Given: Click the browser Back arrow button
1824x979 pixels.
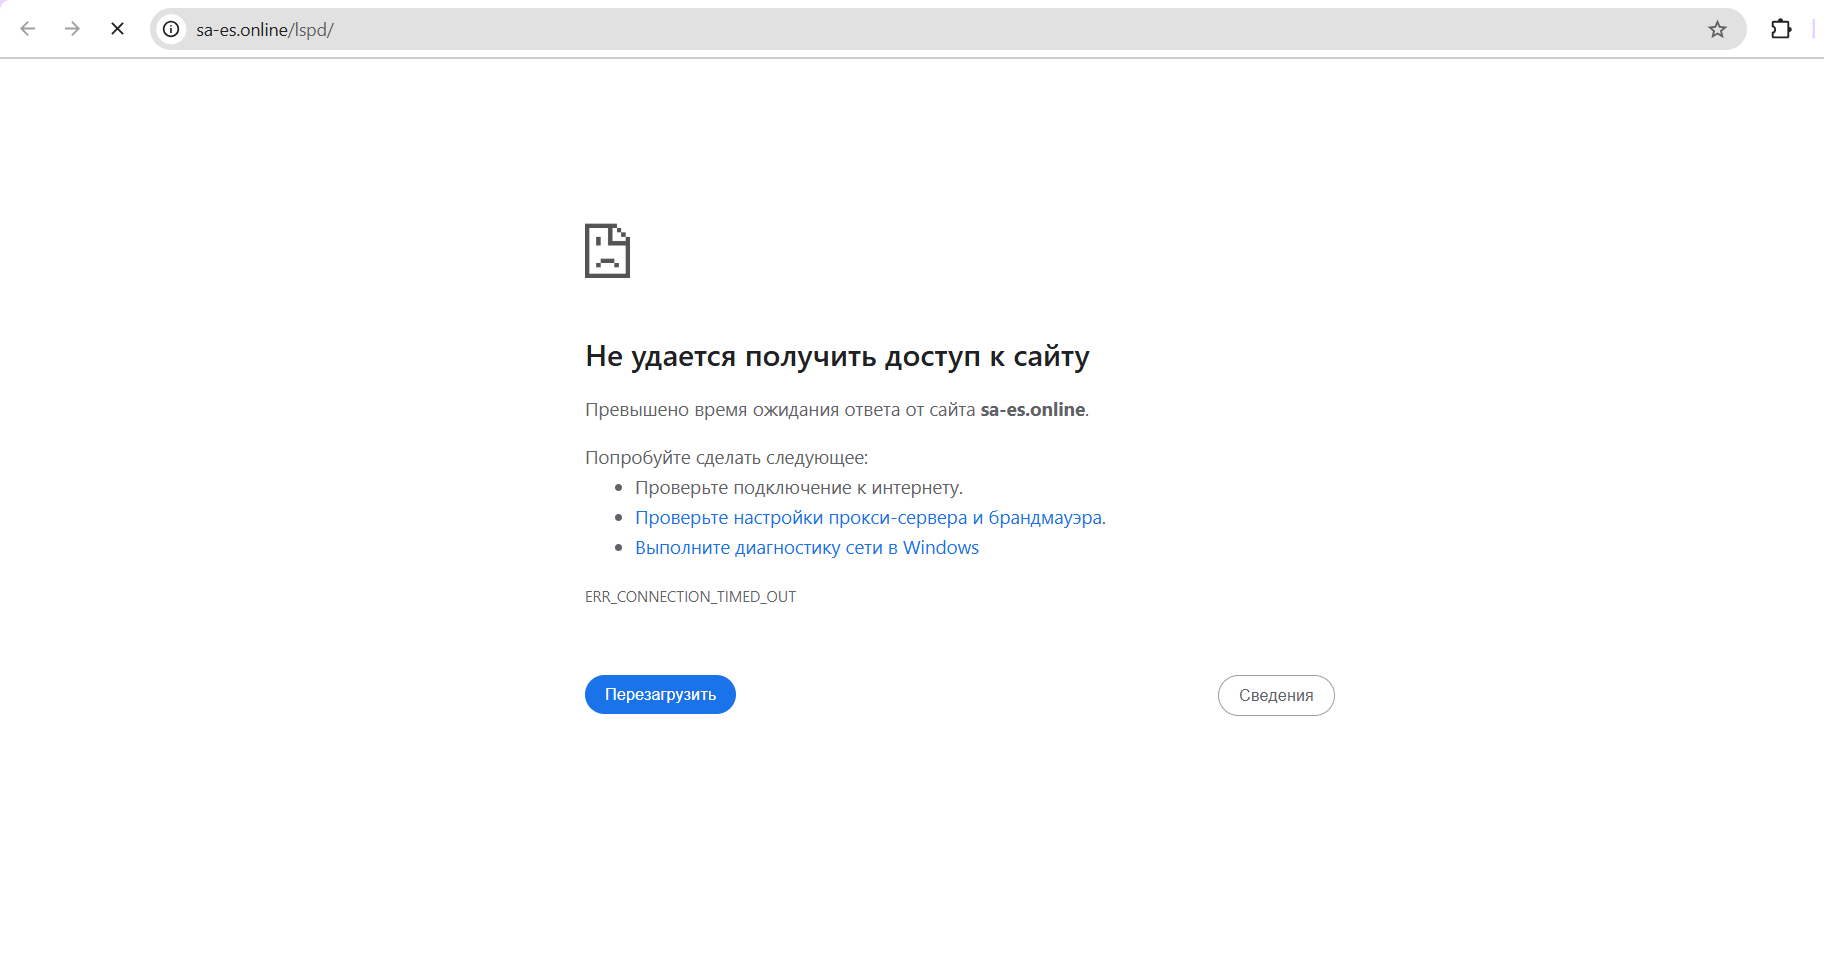Looking at the screenshot, I should click(x=28, y=29).
